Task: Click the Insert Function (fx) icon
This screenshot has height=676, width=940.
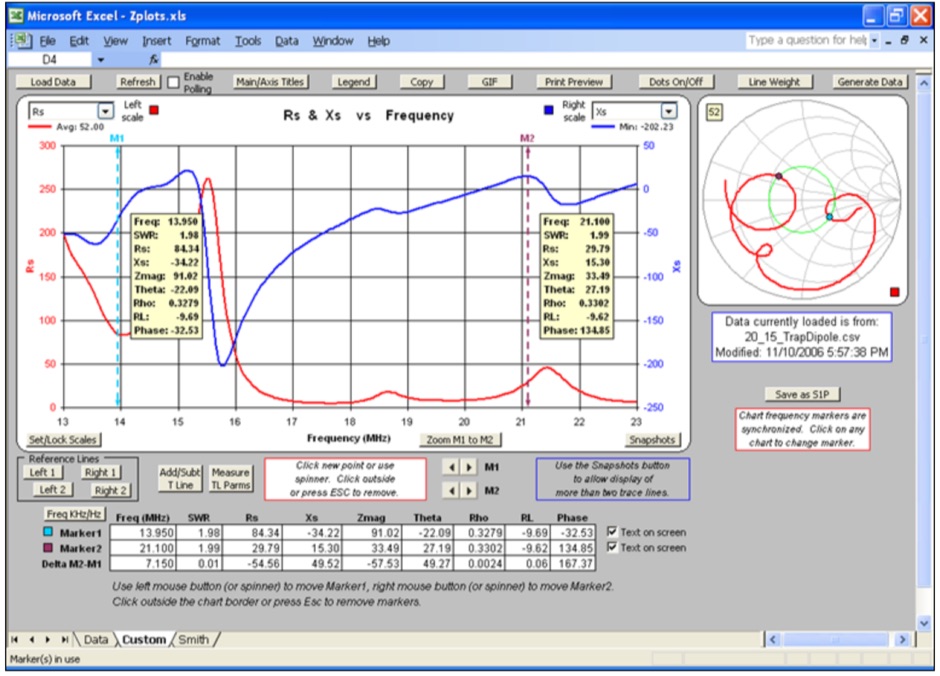Action: tap(155, 59)
